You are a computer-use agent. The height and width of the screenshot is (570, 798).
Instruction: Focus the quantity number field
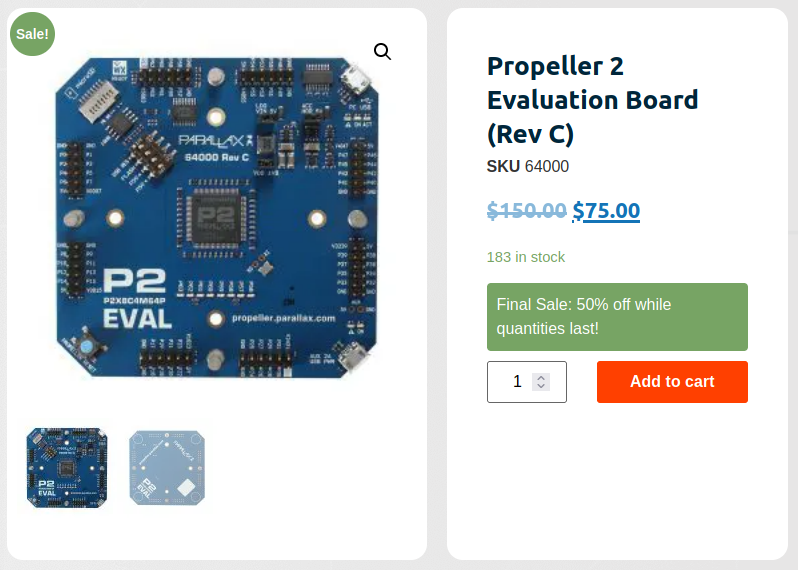point(512,382)
